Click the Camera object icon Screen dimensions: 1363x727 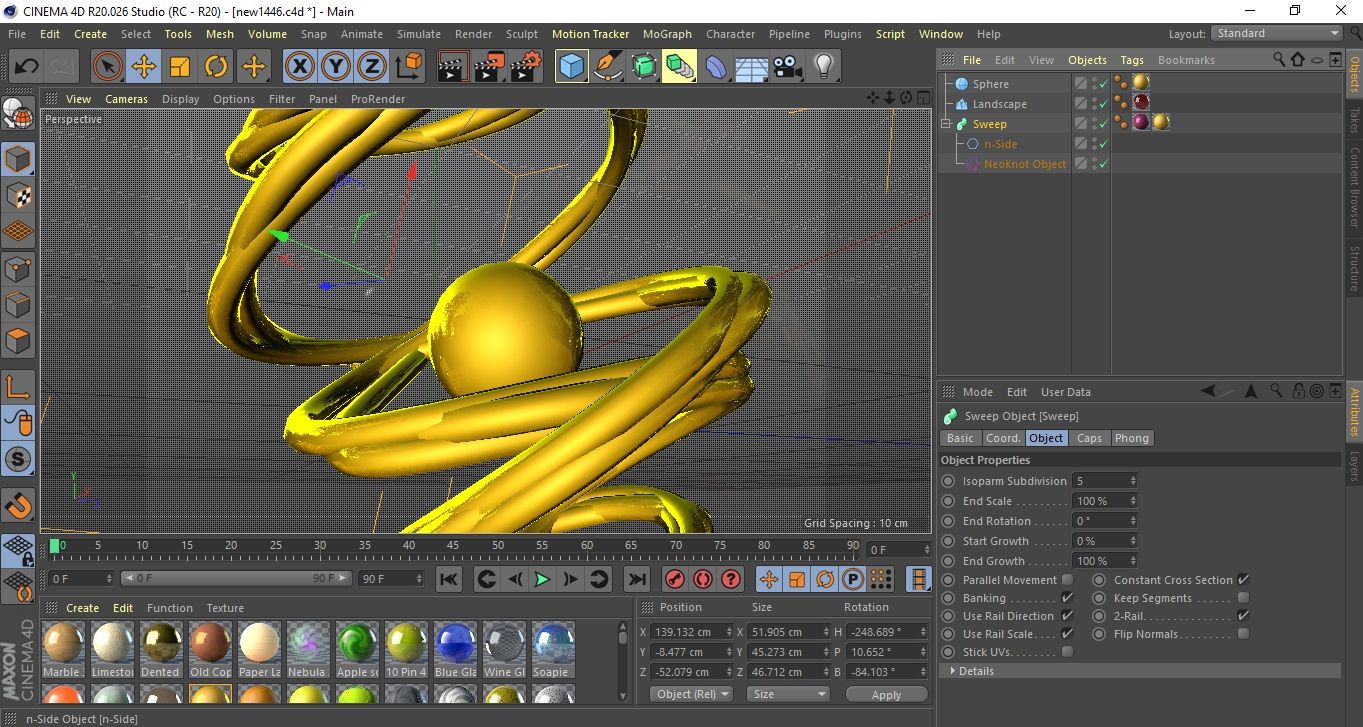click(788, 67)
